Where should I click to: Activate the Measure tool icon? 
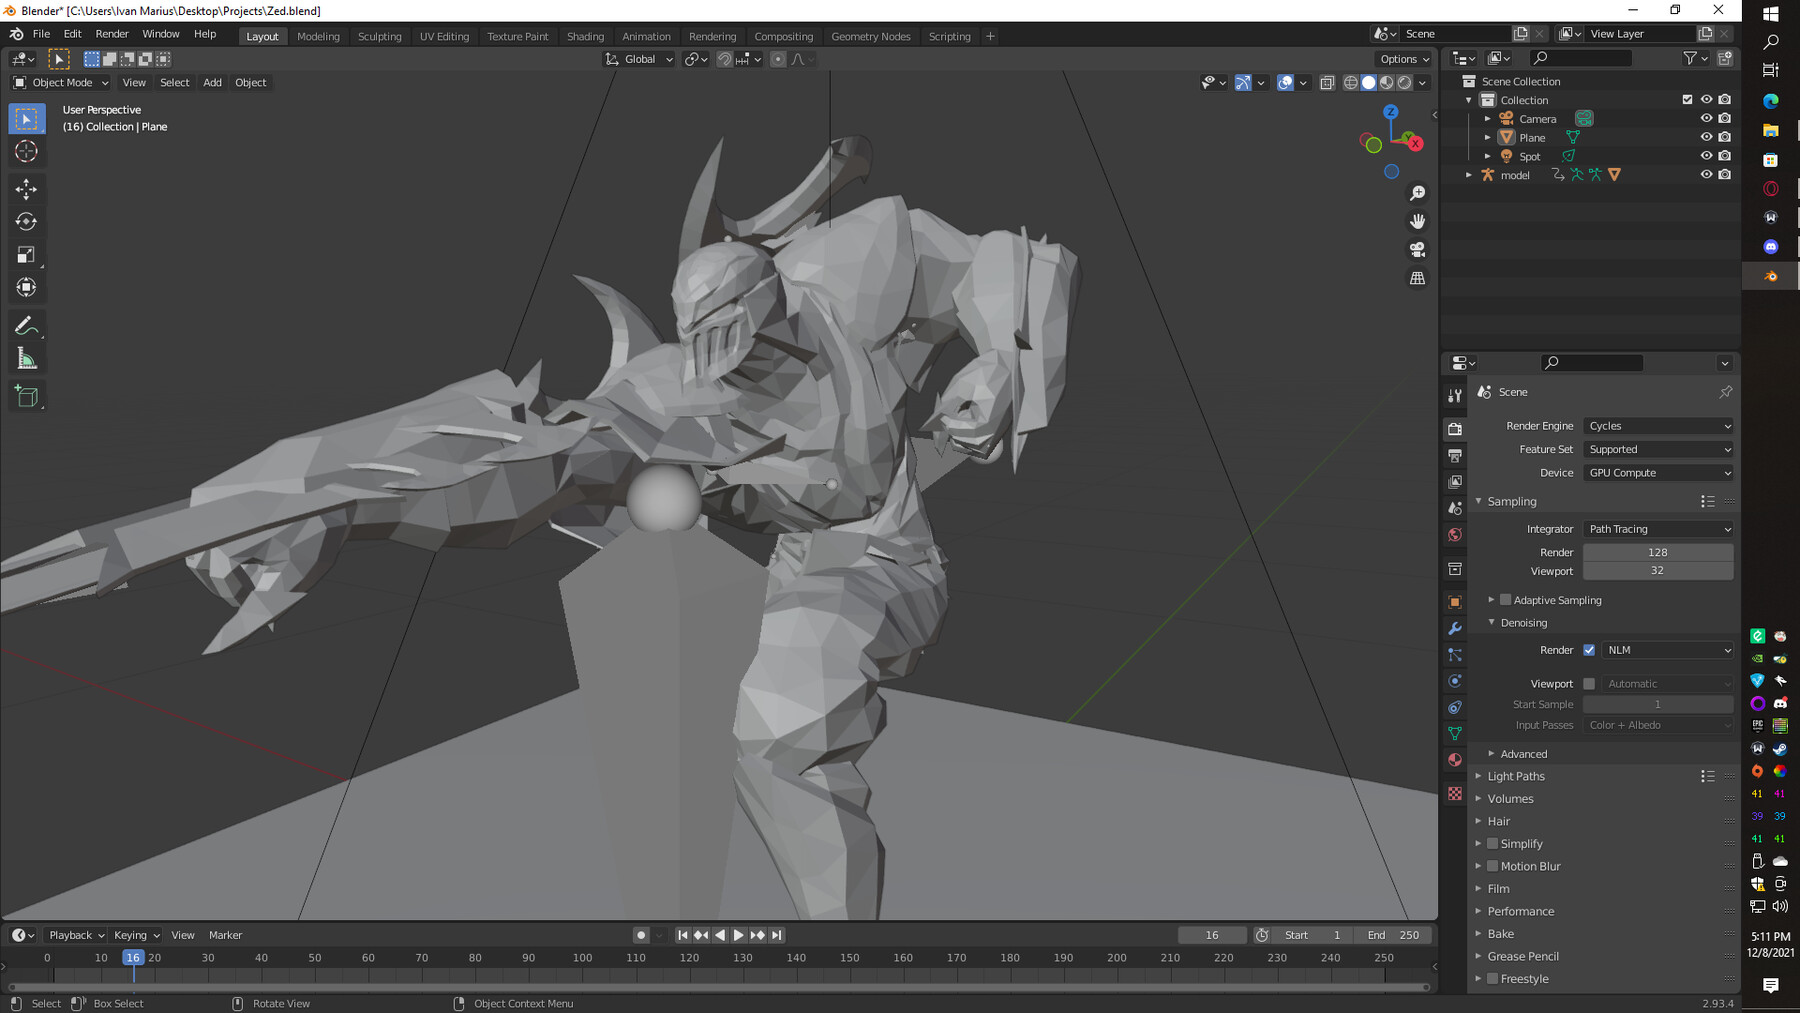pyautogui.click(x=27, y=356)
